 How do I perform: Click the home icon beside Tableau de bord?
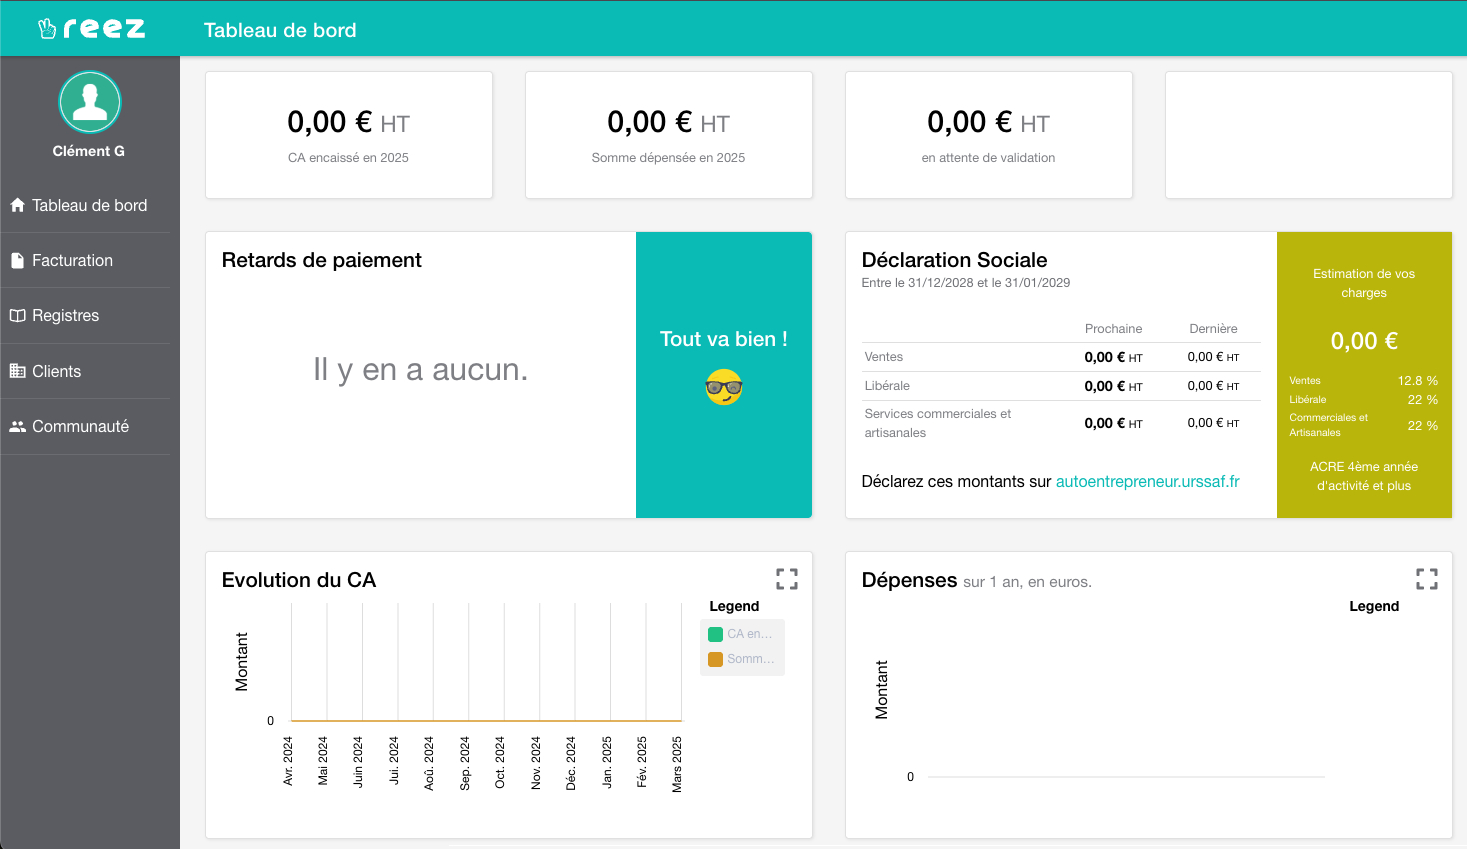(17, 205)
